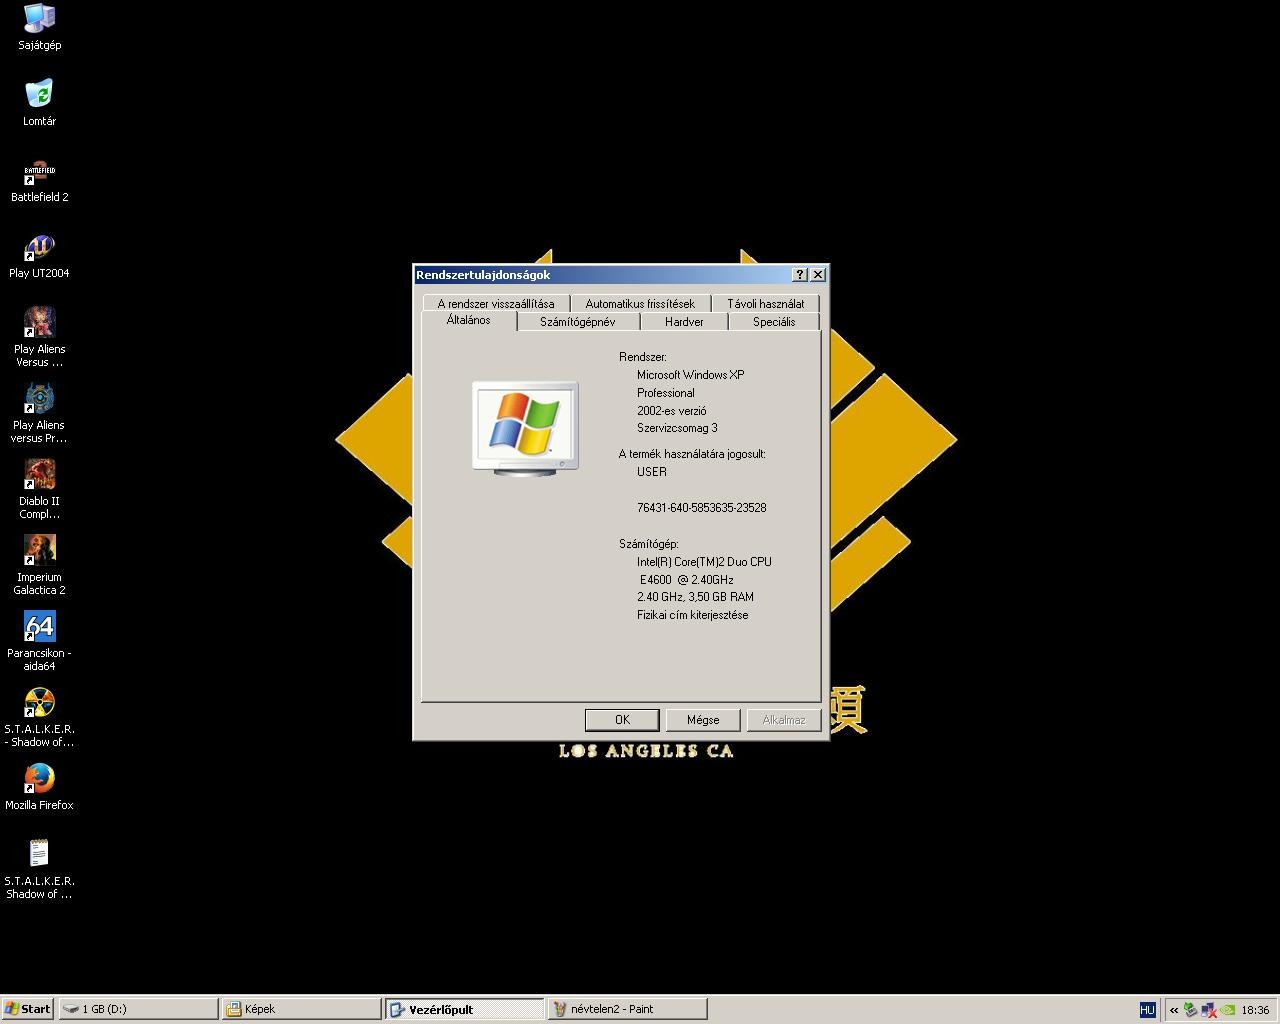Select the Általános tab
Screen dimensions: 1280x1024
[468, 320]
